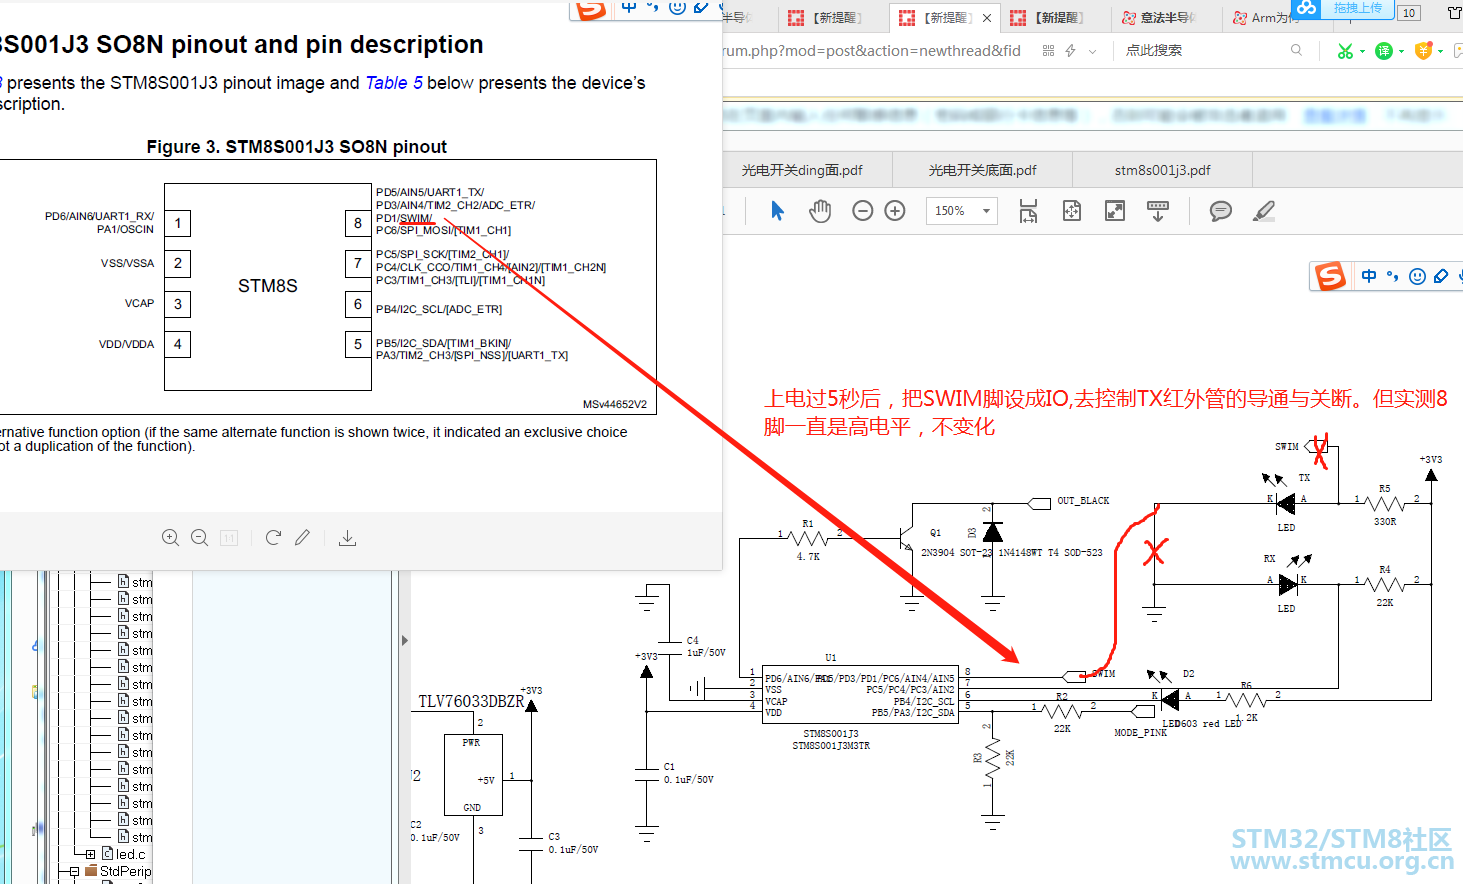Fit the whole PDF page in view
The height and width of the screenshot is (884, 1463).
(x=1072, y=211)
